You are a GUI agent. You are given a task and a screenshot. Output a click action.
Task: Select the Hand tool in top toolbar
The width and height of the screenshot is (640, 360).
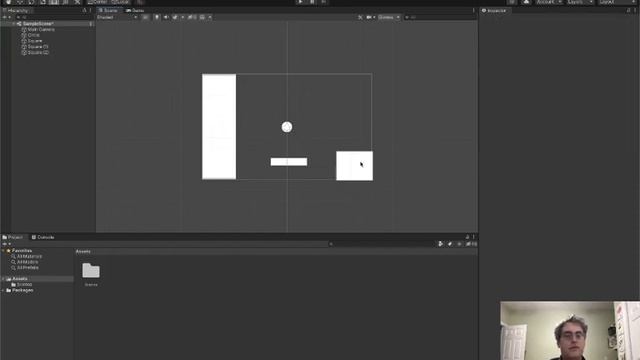click(x=8, y=2)
